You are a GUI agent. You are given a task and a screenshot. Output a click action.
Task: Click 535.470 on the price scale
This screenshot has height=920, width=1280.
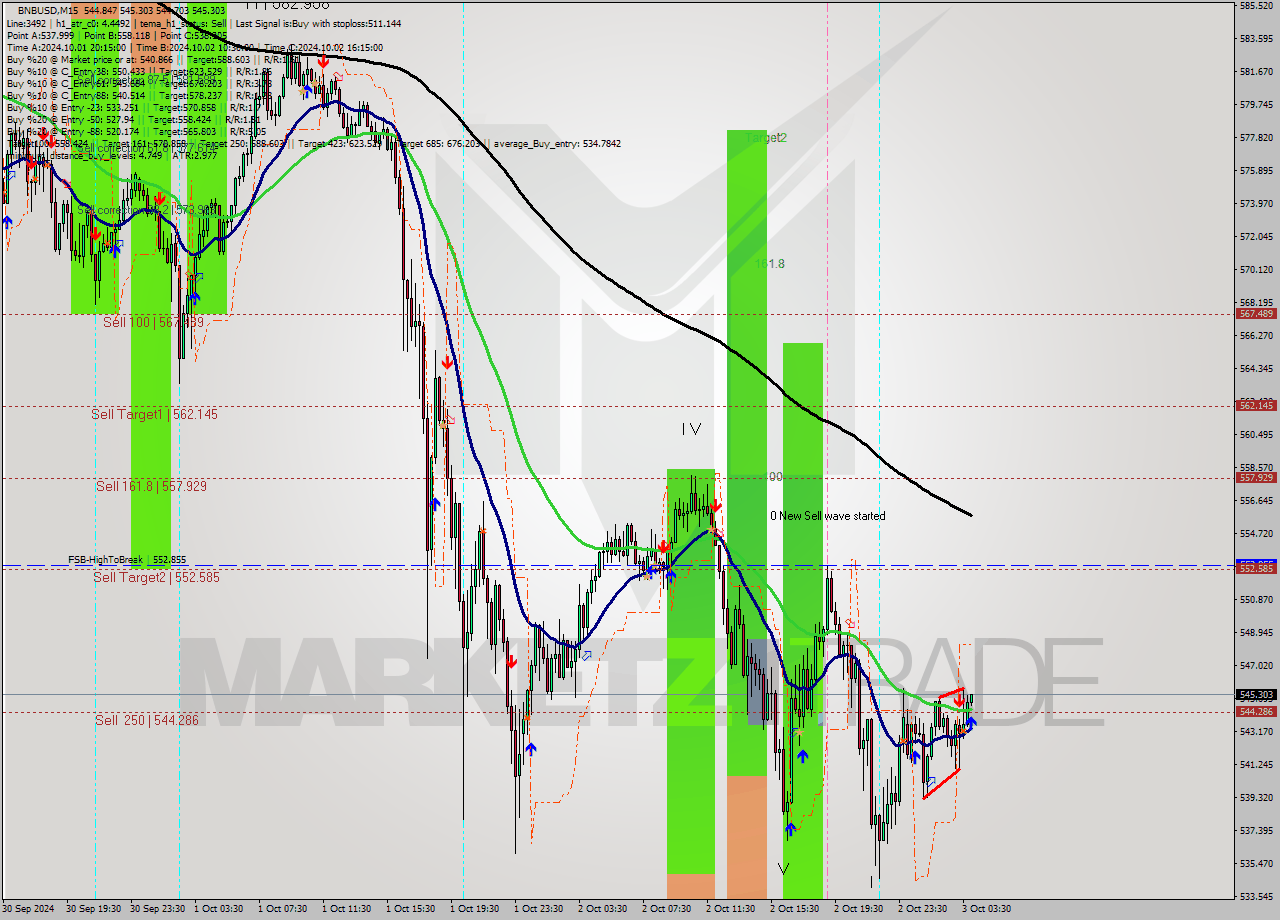click(x=1256, y=863)
